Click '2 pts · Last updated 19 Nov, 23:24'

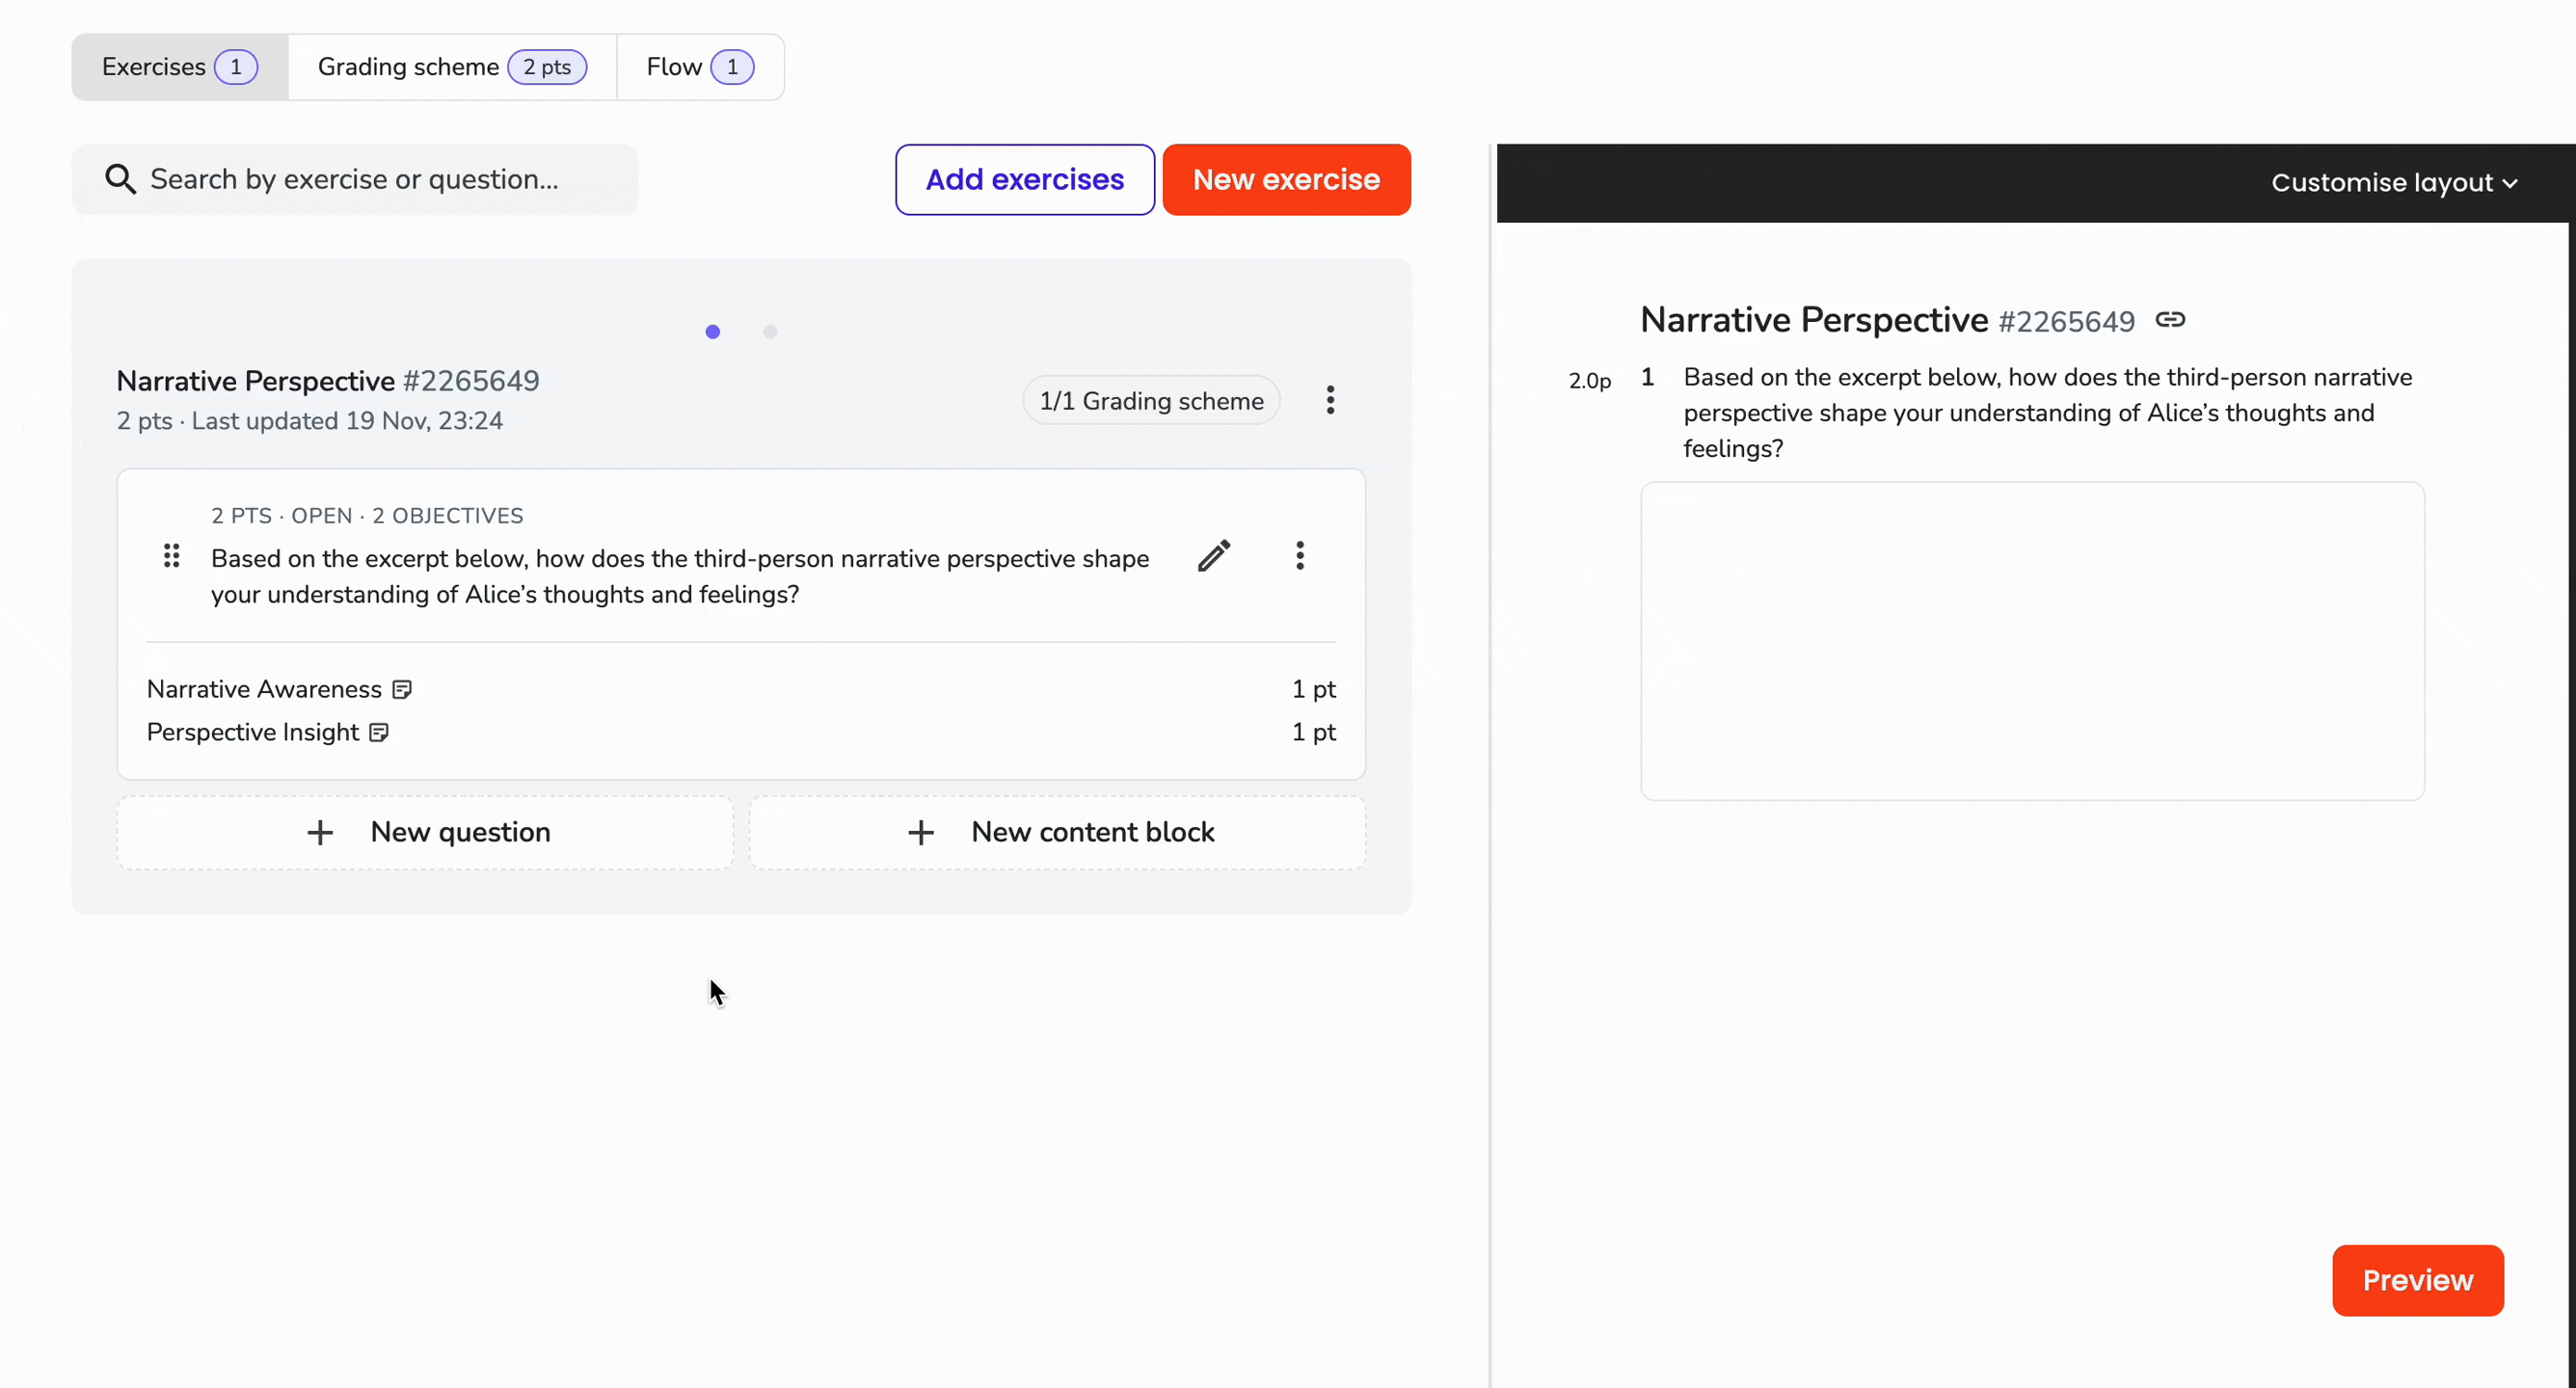coord(309,421)
